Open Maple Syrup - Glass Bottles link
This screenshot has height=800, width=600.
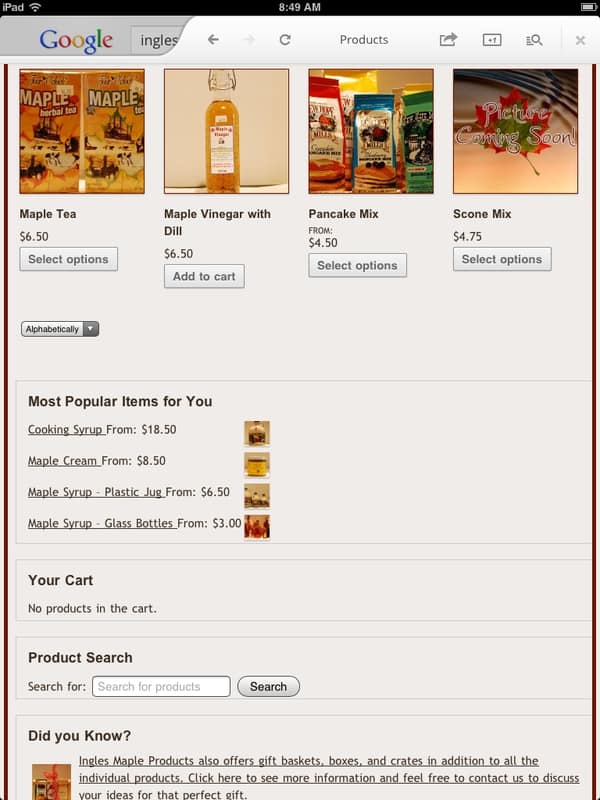[x=102, y=523]
